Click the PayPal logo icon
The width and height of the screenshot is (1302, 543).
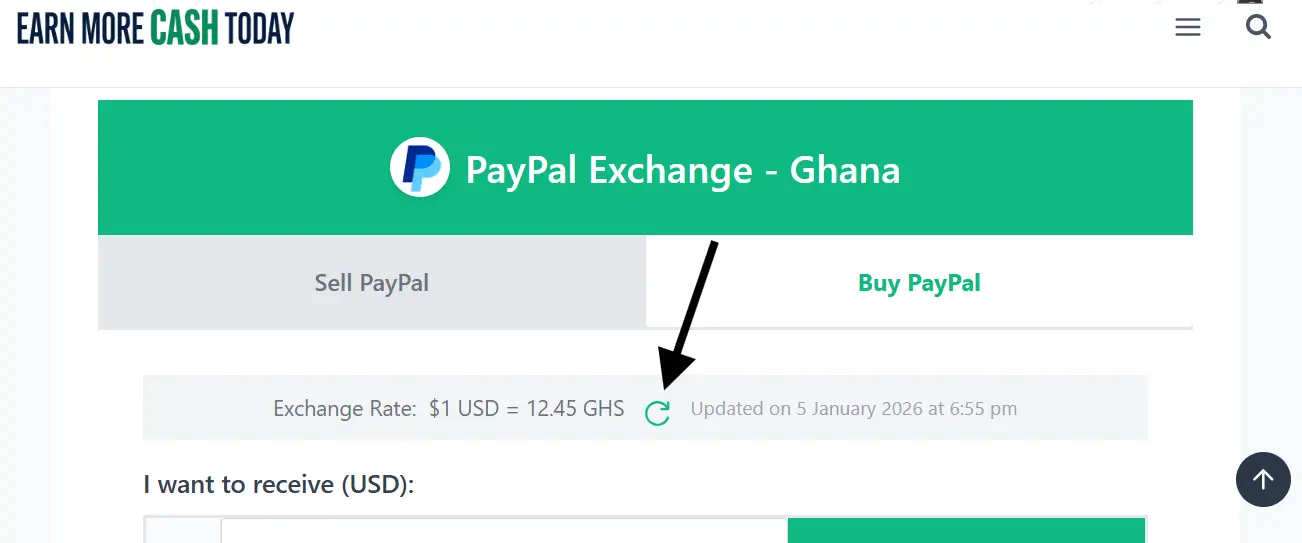point(419,168)
